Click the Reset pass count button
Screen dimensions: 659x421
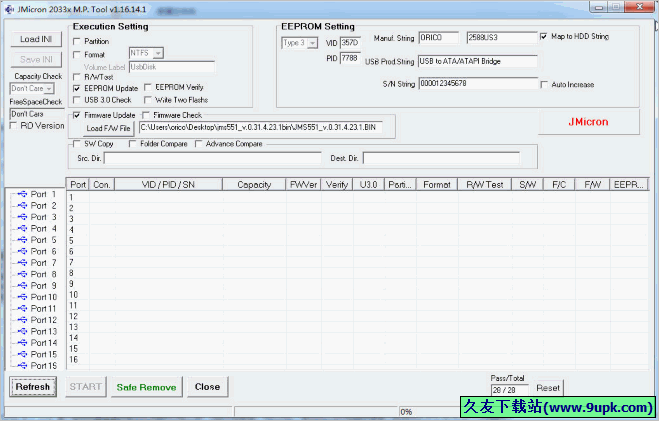pos(548,388)
